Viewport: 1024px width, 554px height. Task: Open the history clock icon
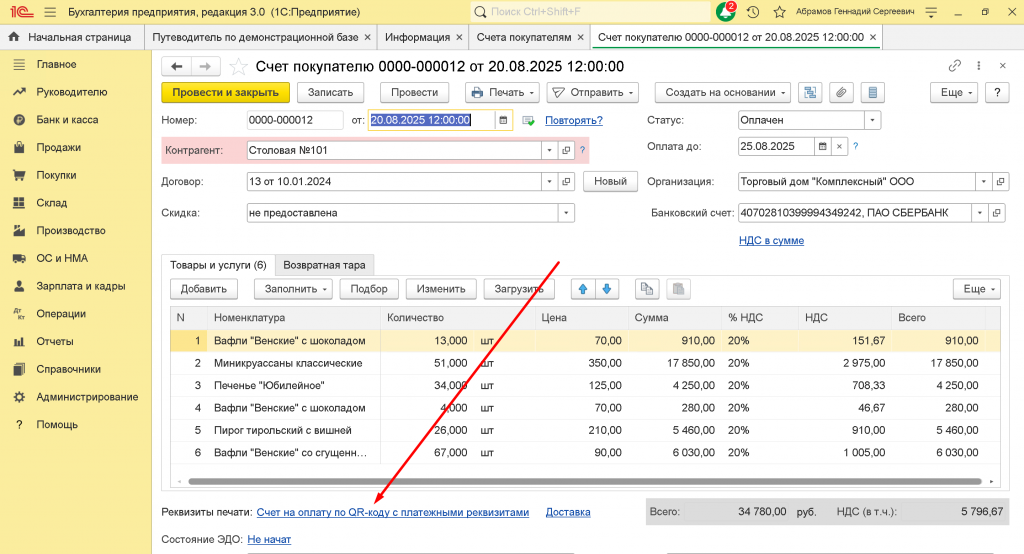(x=752, y=12)
